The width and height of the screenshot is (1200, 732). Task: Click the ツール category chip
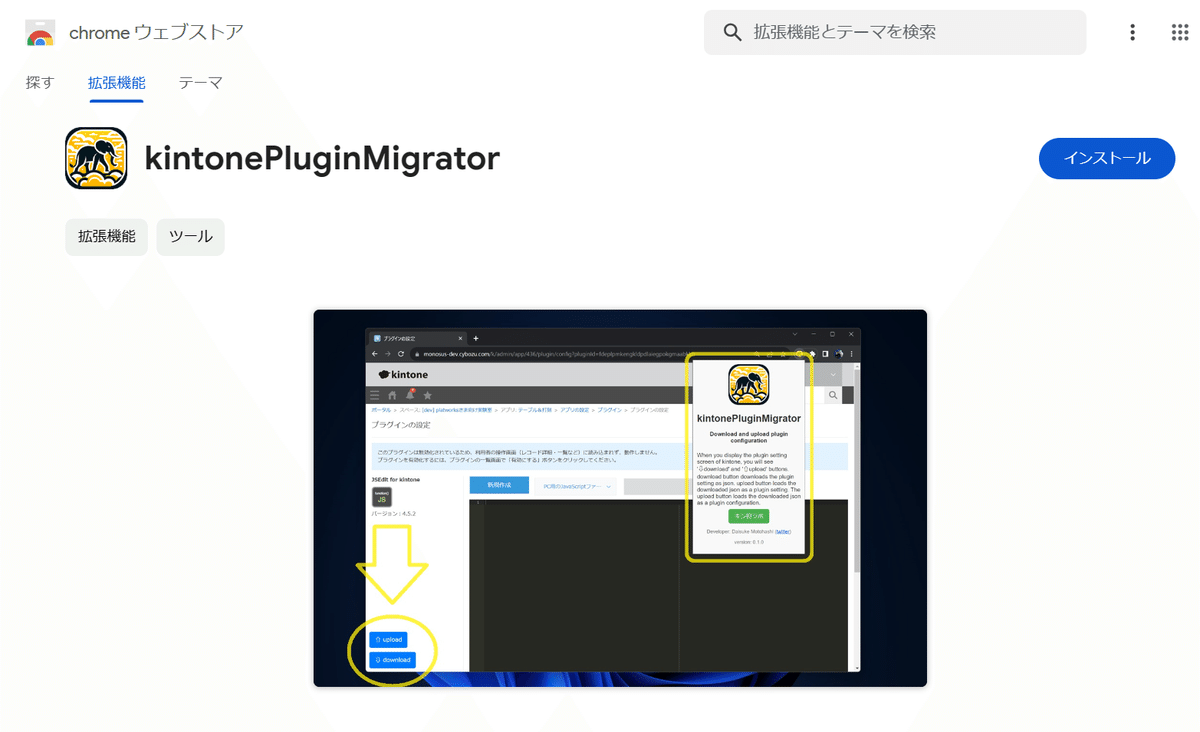click(x=190, y=237)
